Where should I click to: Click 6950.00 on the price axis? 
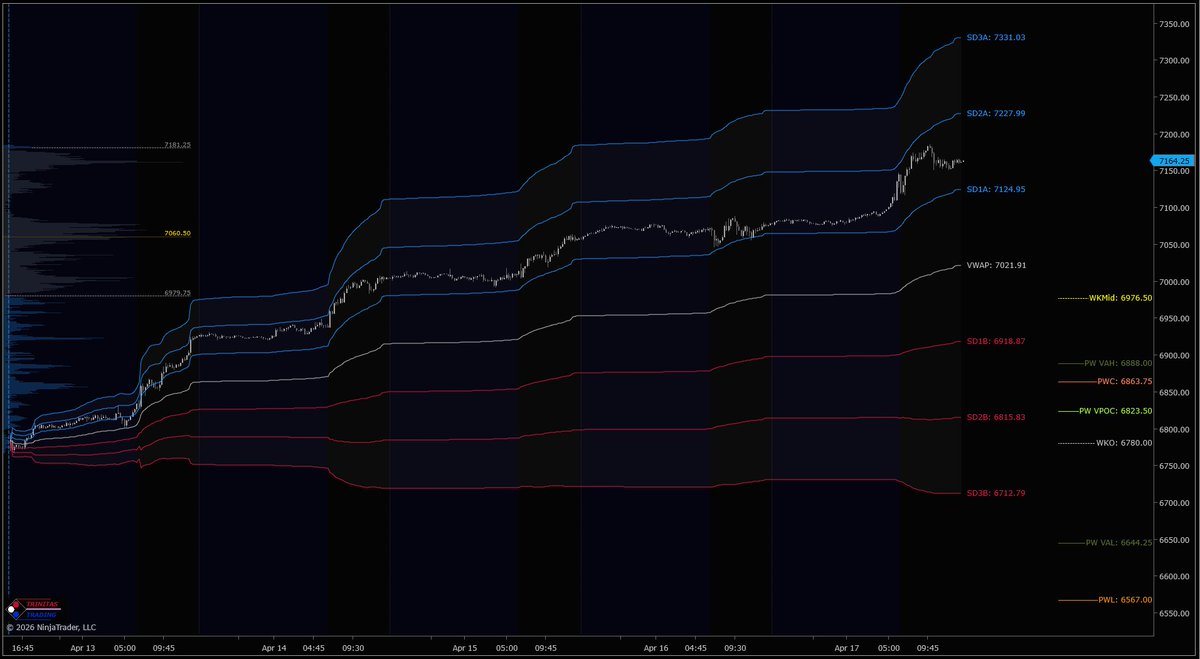click(x=1174, y=319)
